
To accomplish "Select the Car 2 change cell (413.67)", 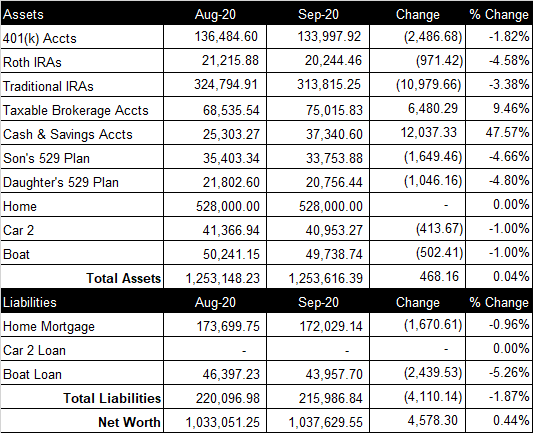I will click(x=439, y=228).
